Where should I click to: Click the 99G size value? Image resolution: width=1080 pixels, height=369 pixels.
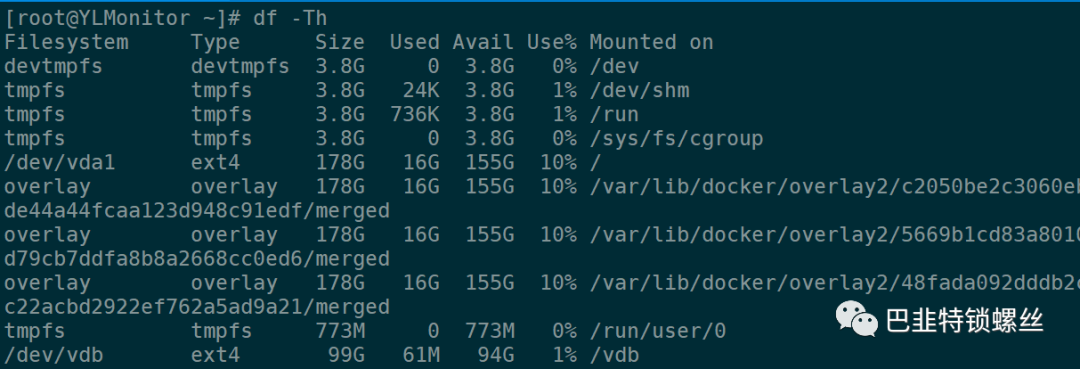point(346,355)
